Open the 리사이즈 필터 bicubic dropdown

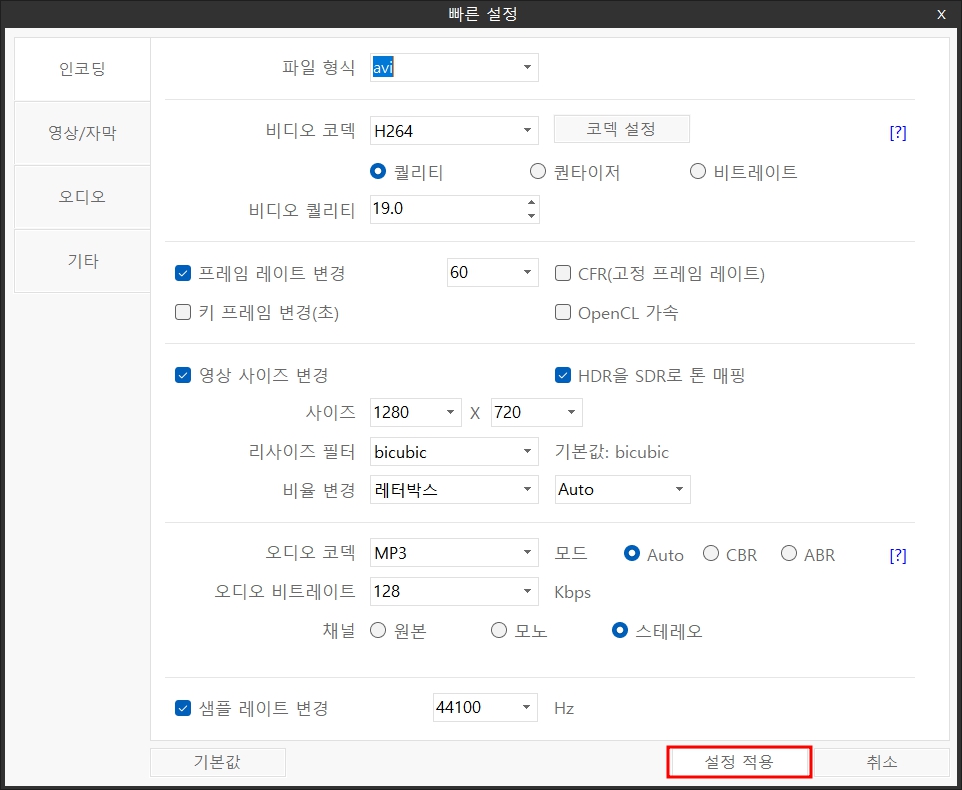coord(526,451)
